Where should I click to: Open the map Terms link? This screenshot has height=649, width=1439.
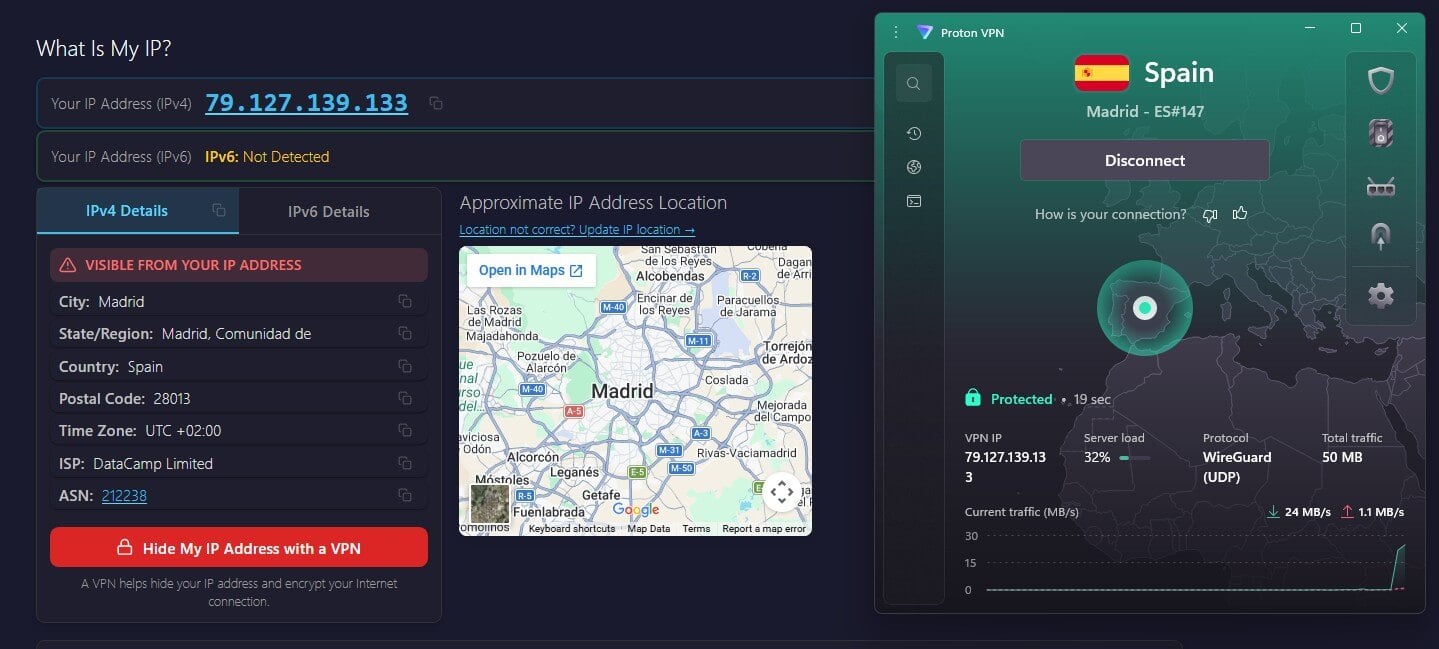pyautogui.click(x=696, y=529)
